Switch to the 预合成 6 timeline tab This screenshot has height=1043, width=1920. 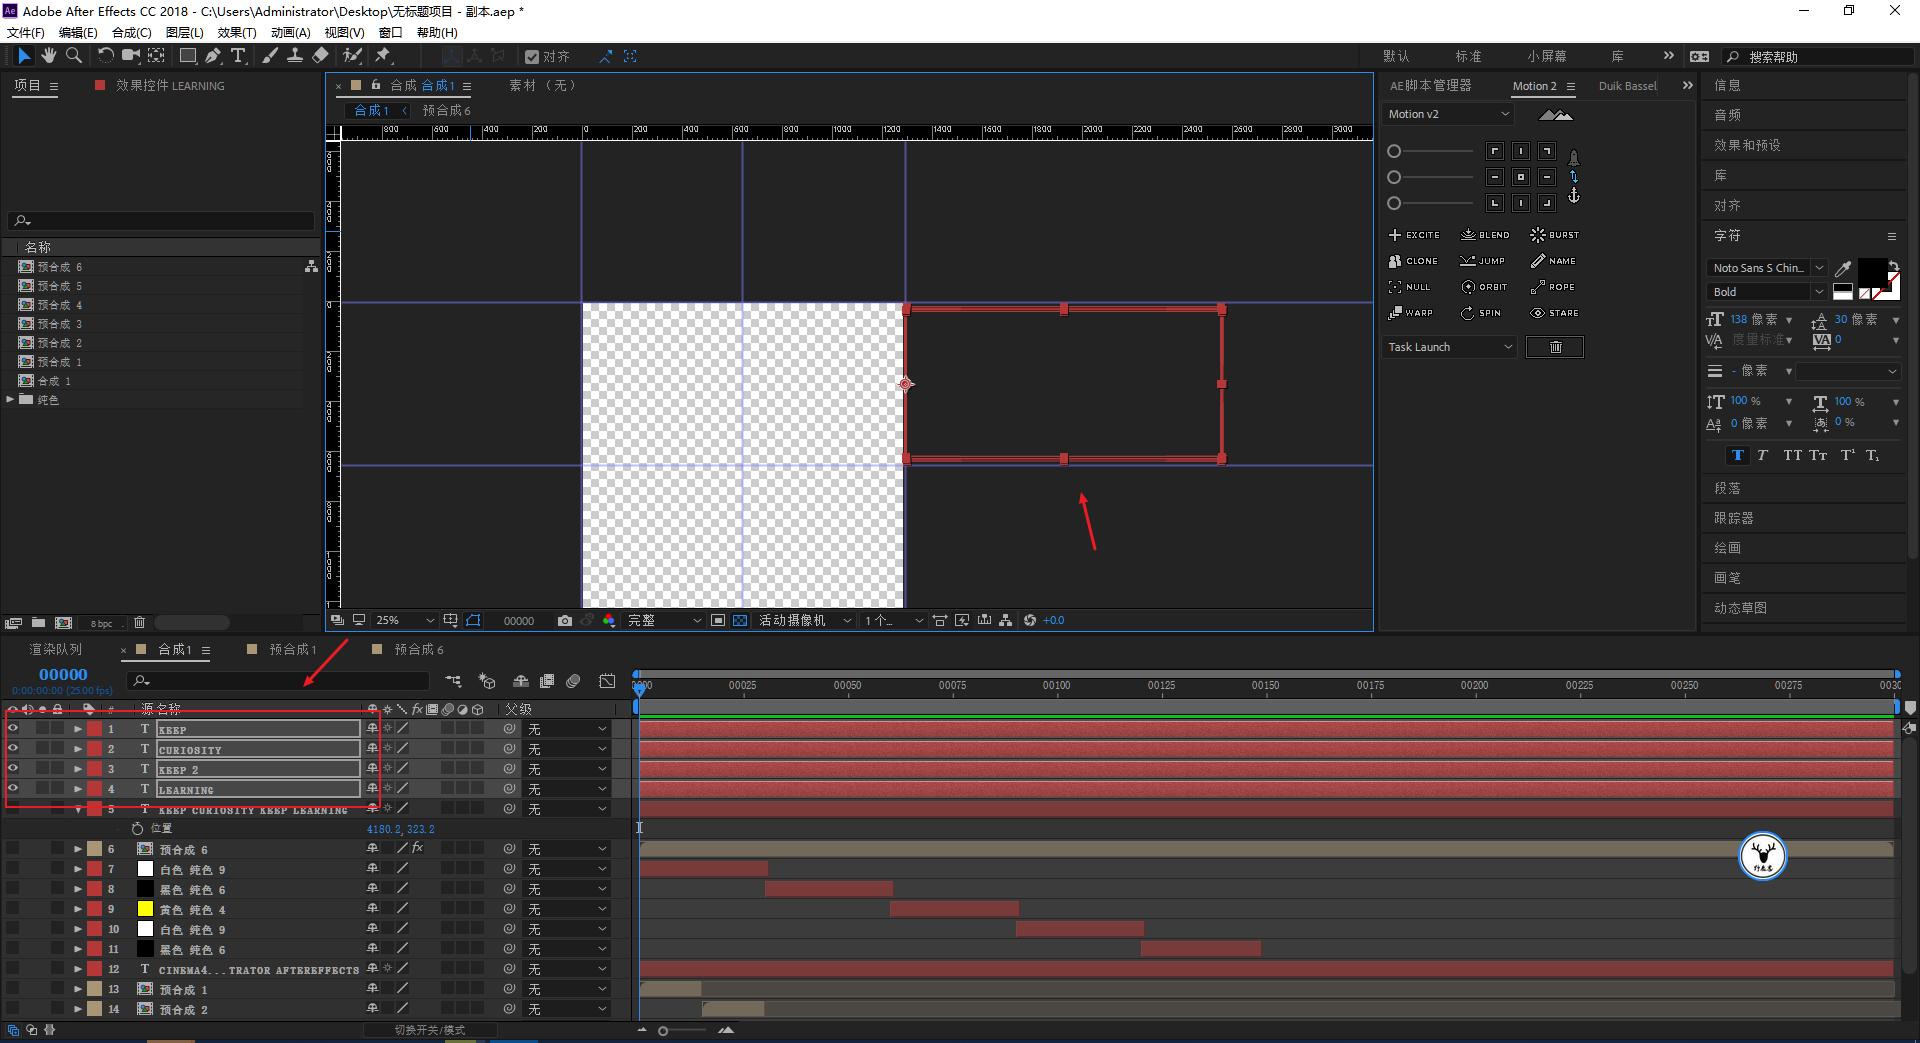[418, 650]
